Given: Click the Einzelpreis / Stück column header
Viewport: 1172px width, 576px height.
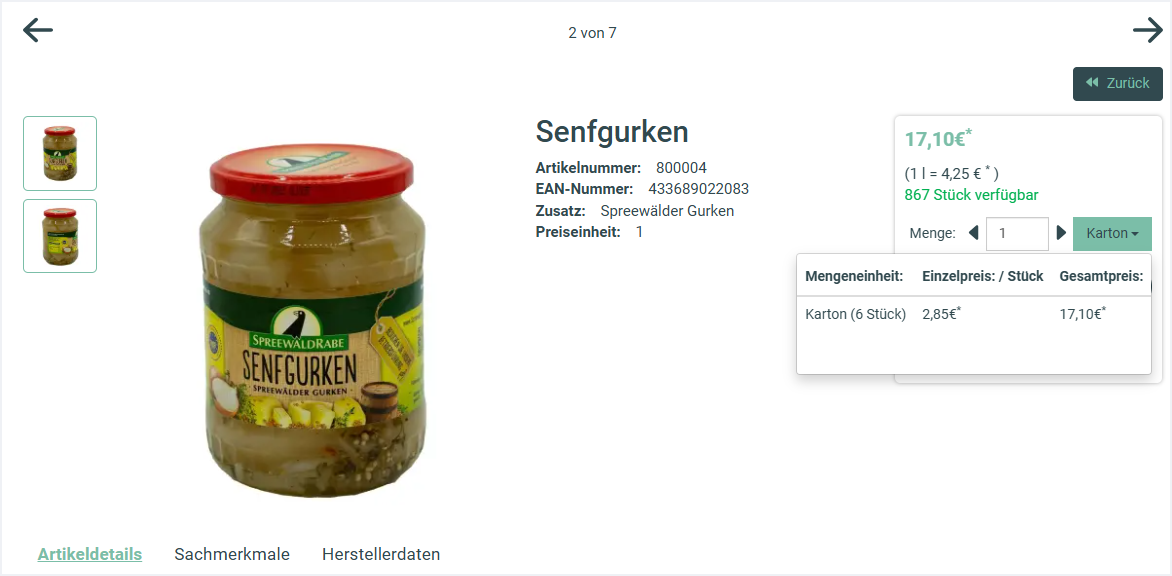Looking at the screenshot, I should pyautogui.click(x=983, y=276).
